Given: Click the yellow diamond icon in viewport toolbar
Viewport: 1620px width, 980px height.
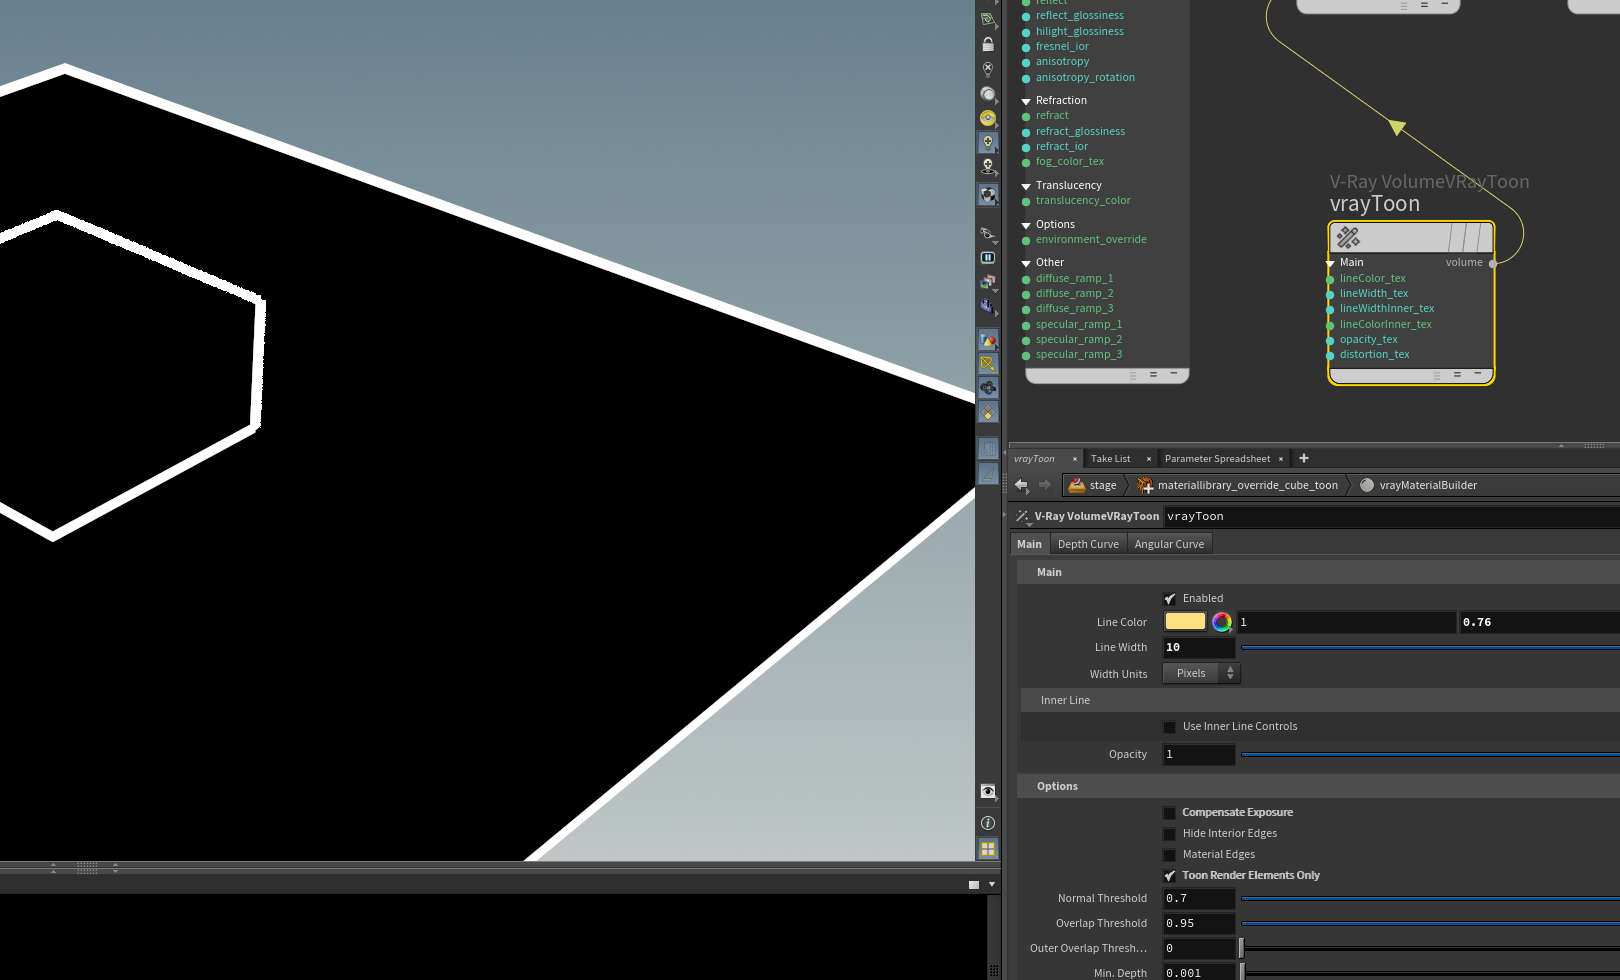Looking at the screenshot, I should click(988, 412).
